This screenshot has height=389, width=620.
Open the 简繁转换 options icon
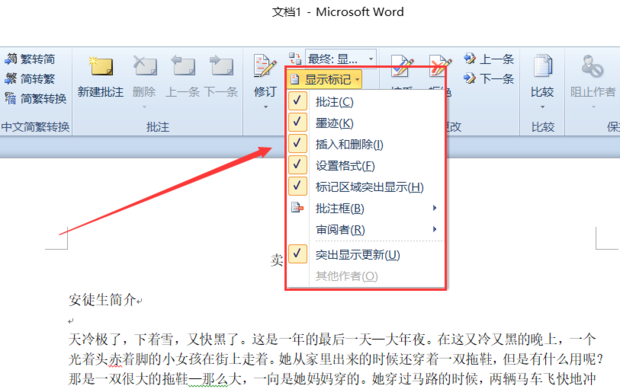click(11, 98)
